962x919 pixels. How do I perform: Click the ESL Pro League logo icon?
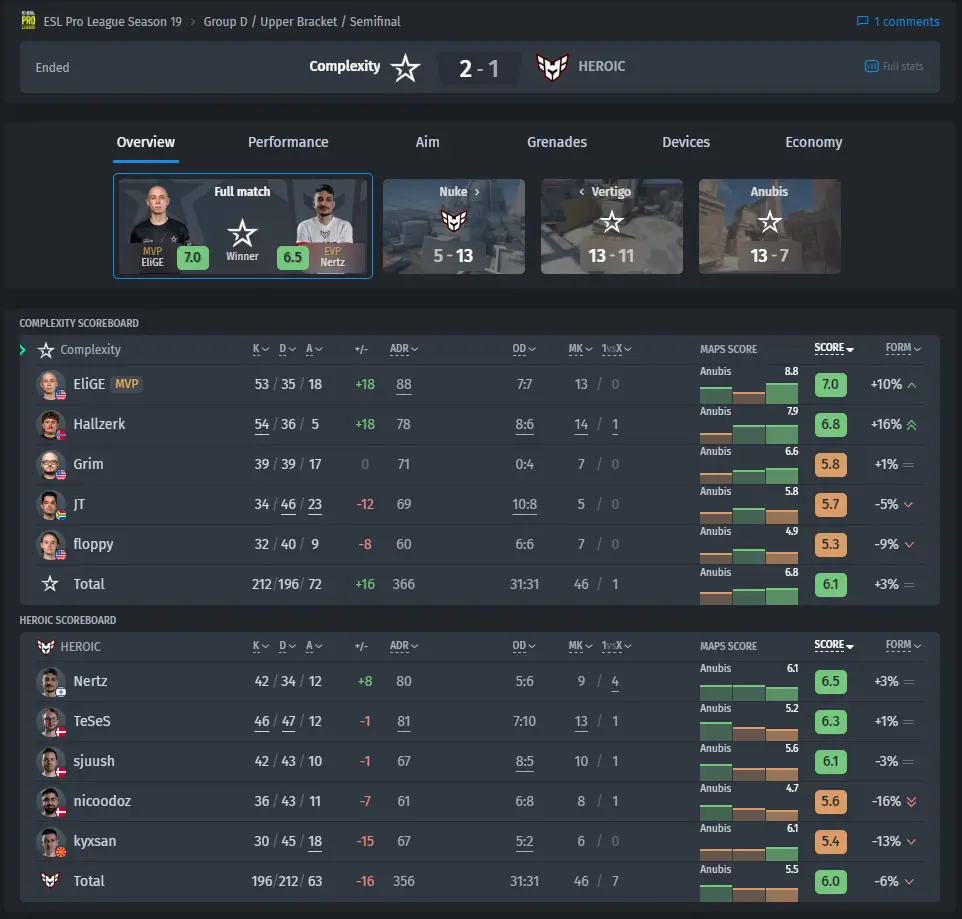point(28,20)
